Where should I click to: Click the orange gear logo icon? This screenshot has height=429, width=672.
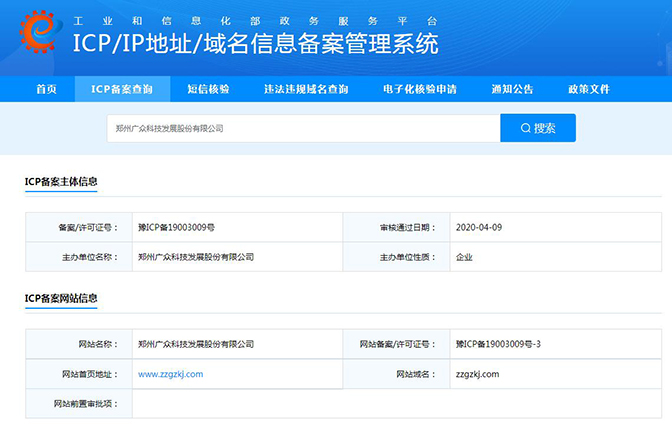click(x=35, y=36)
